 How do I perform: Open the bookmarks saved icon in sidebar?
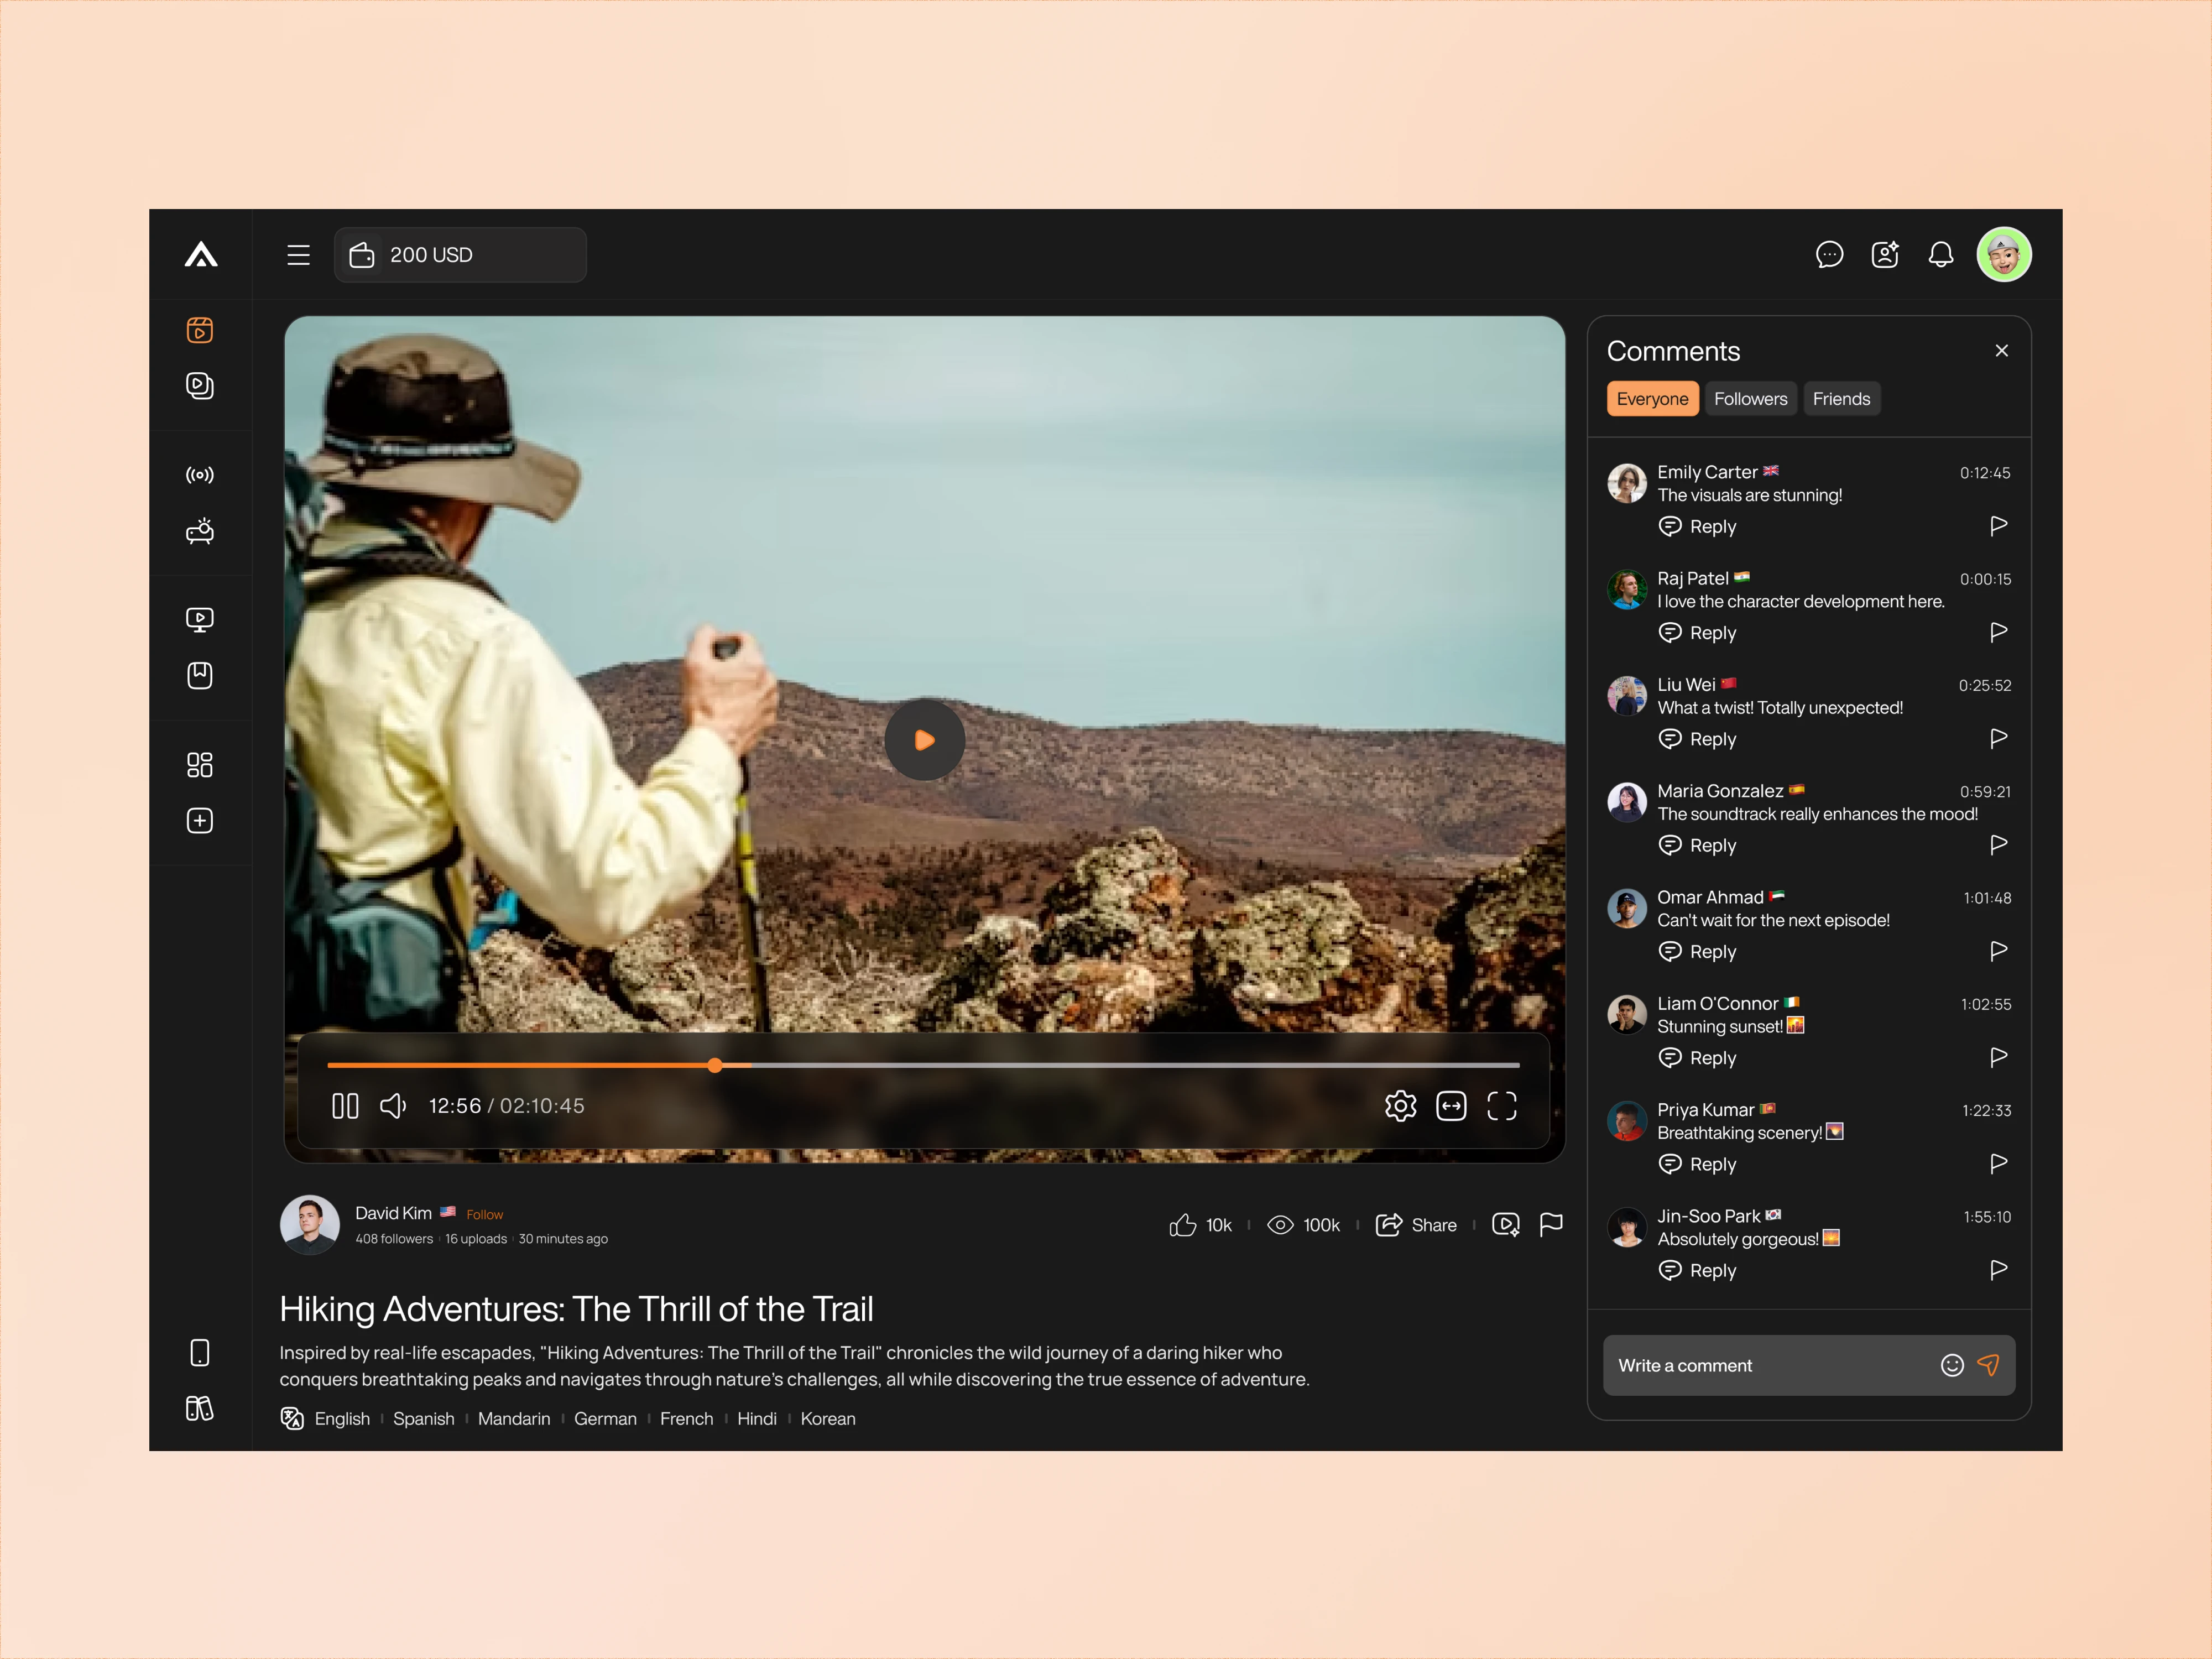click(x=200, y=676)
